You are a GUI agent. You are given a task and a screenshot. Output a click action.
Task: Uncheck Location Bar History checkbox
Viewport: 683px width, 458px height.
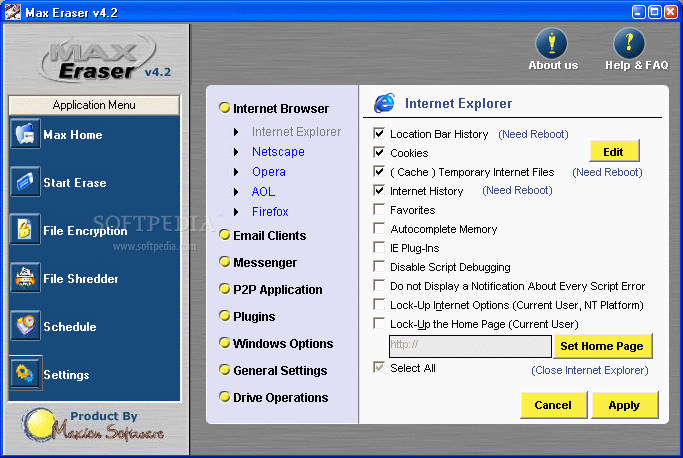(x=379, y=133)
